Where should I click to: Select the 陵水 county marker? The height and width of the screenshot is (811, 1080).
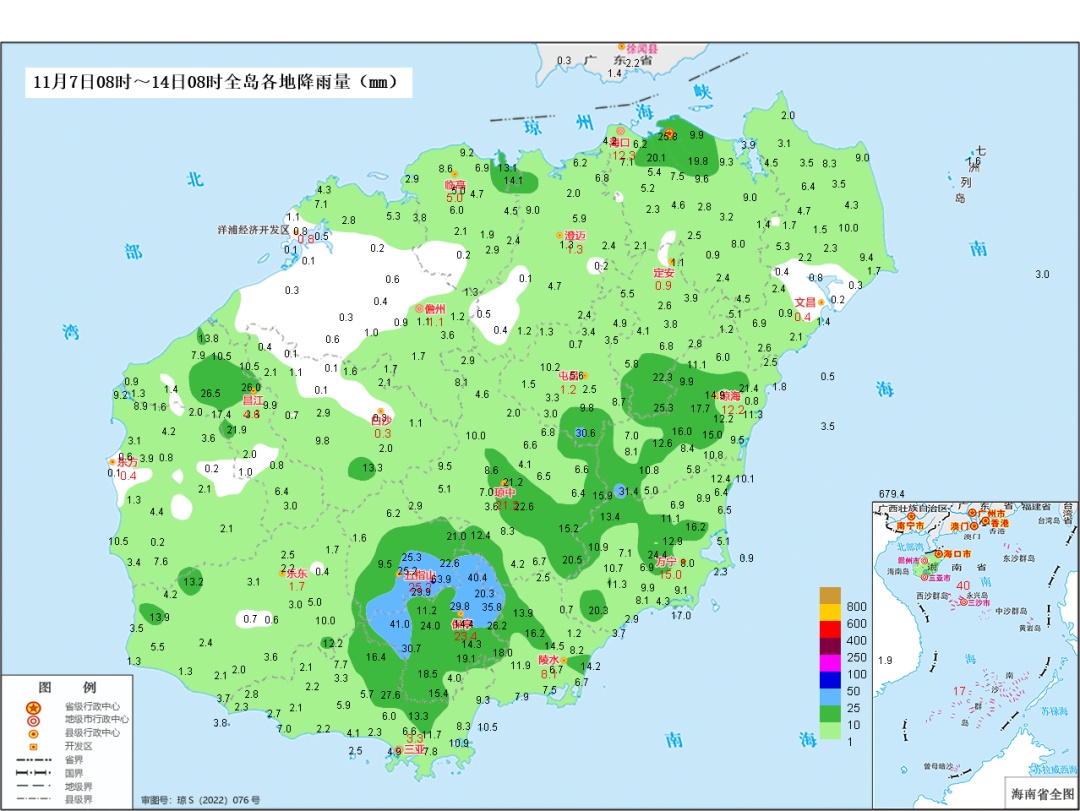(x=564, y=661)
